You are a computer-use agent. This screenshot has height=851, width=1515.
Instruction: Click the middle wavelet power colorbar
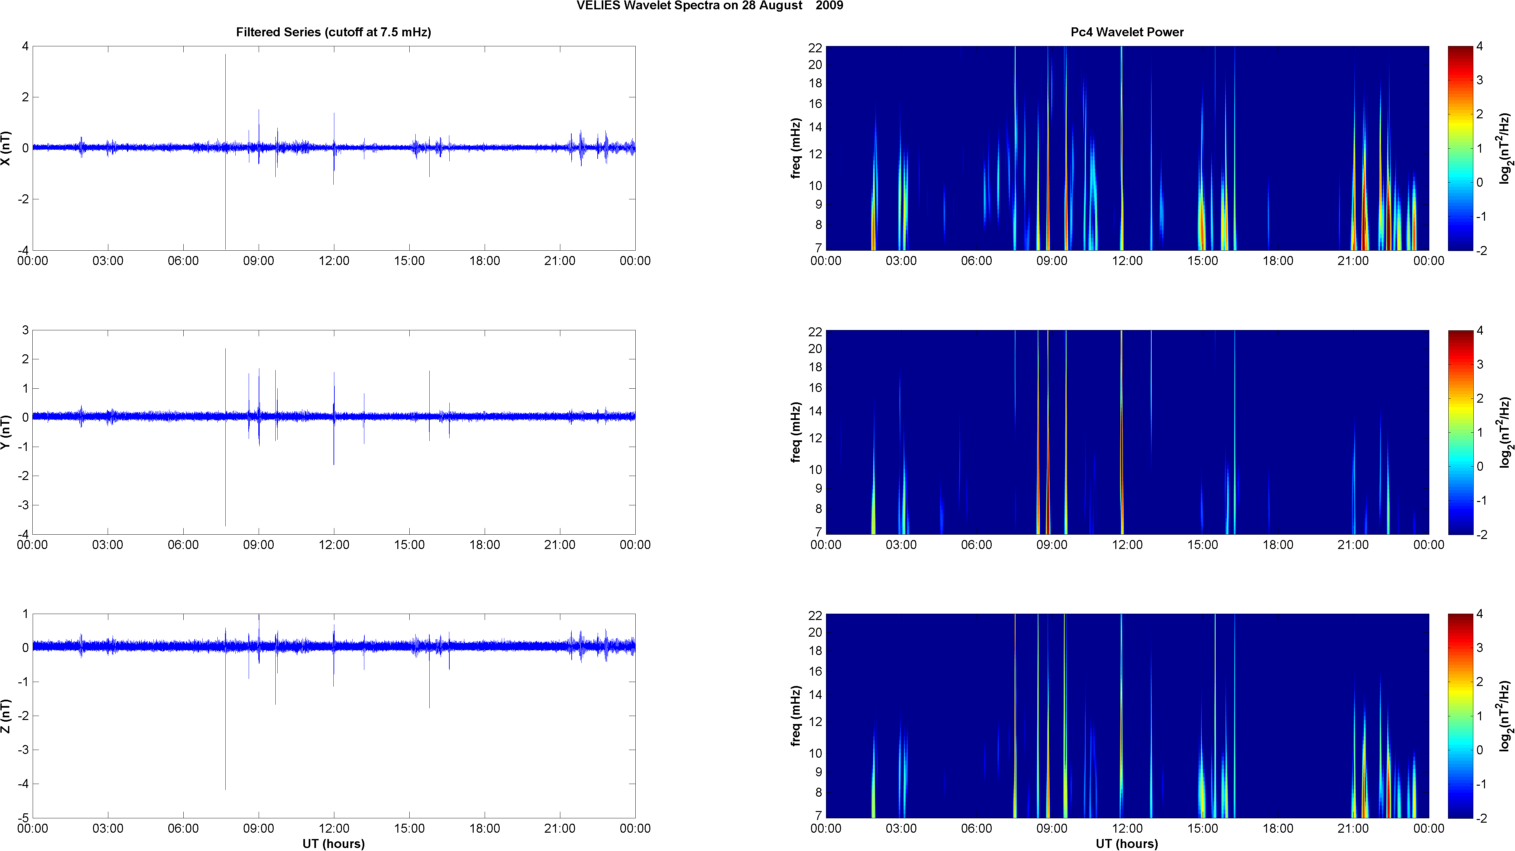click(1460, 432)
